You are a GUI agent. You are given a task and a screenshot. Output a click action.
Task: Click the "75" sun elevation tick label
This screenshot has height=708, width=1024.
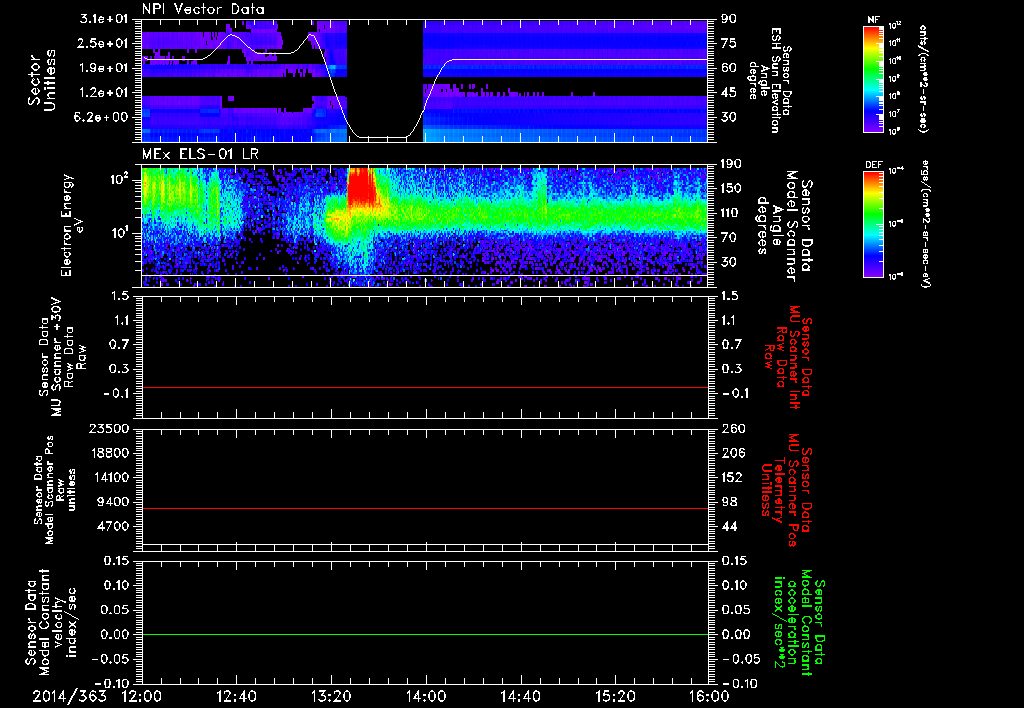[x=729, y=43]
